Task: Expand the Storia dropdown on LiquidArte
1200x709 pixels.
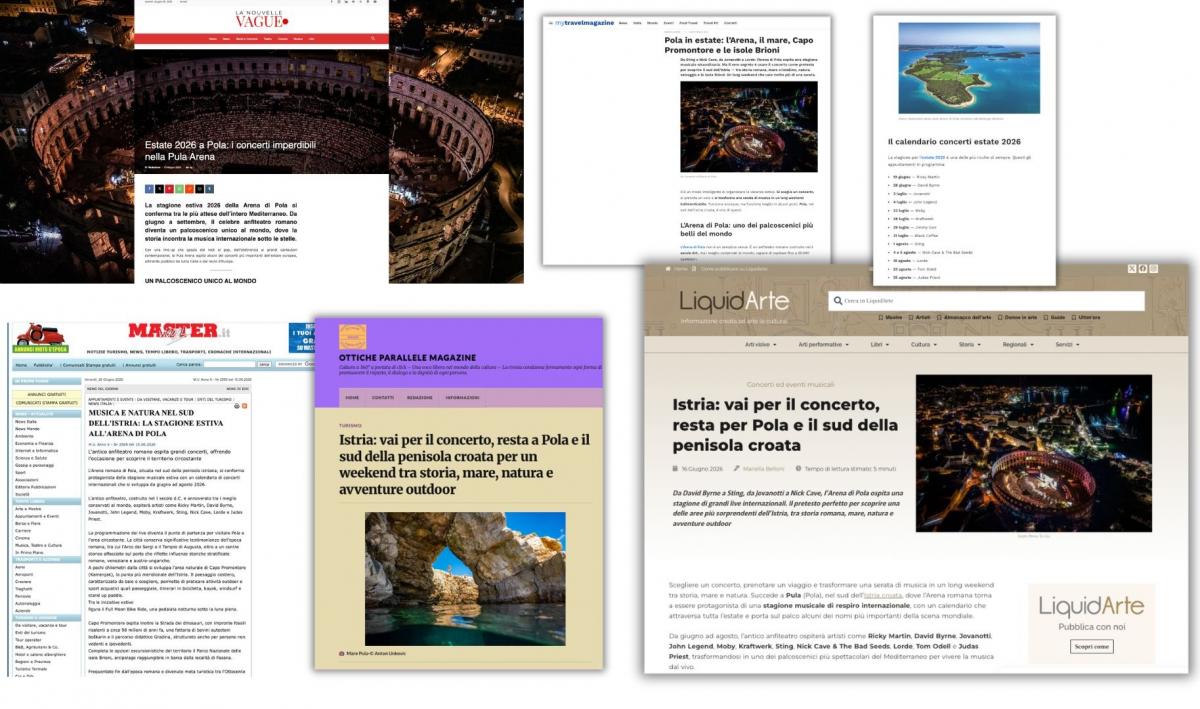Action: click(x=969, y=344)
